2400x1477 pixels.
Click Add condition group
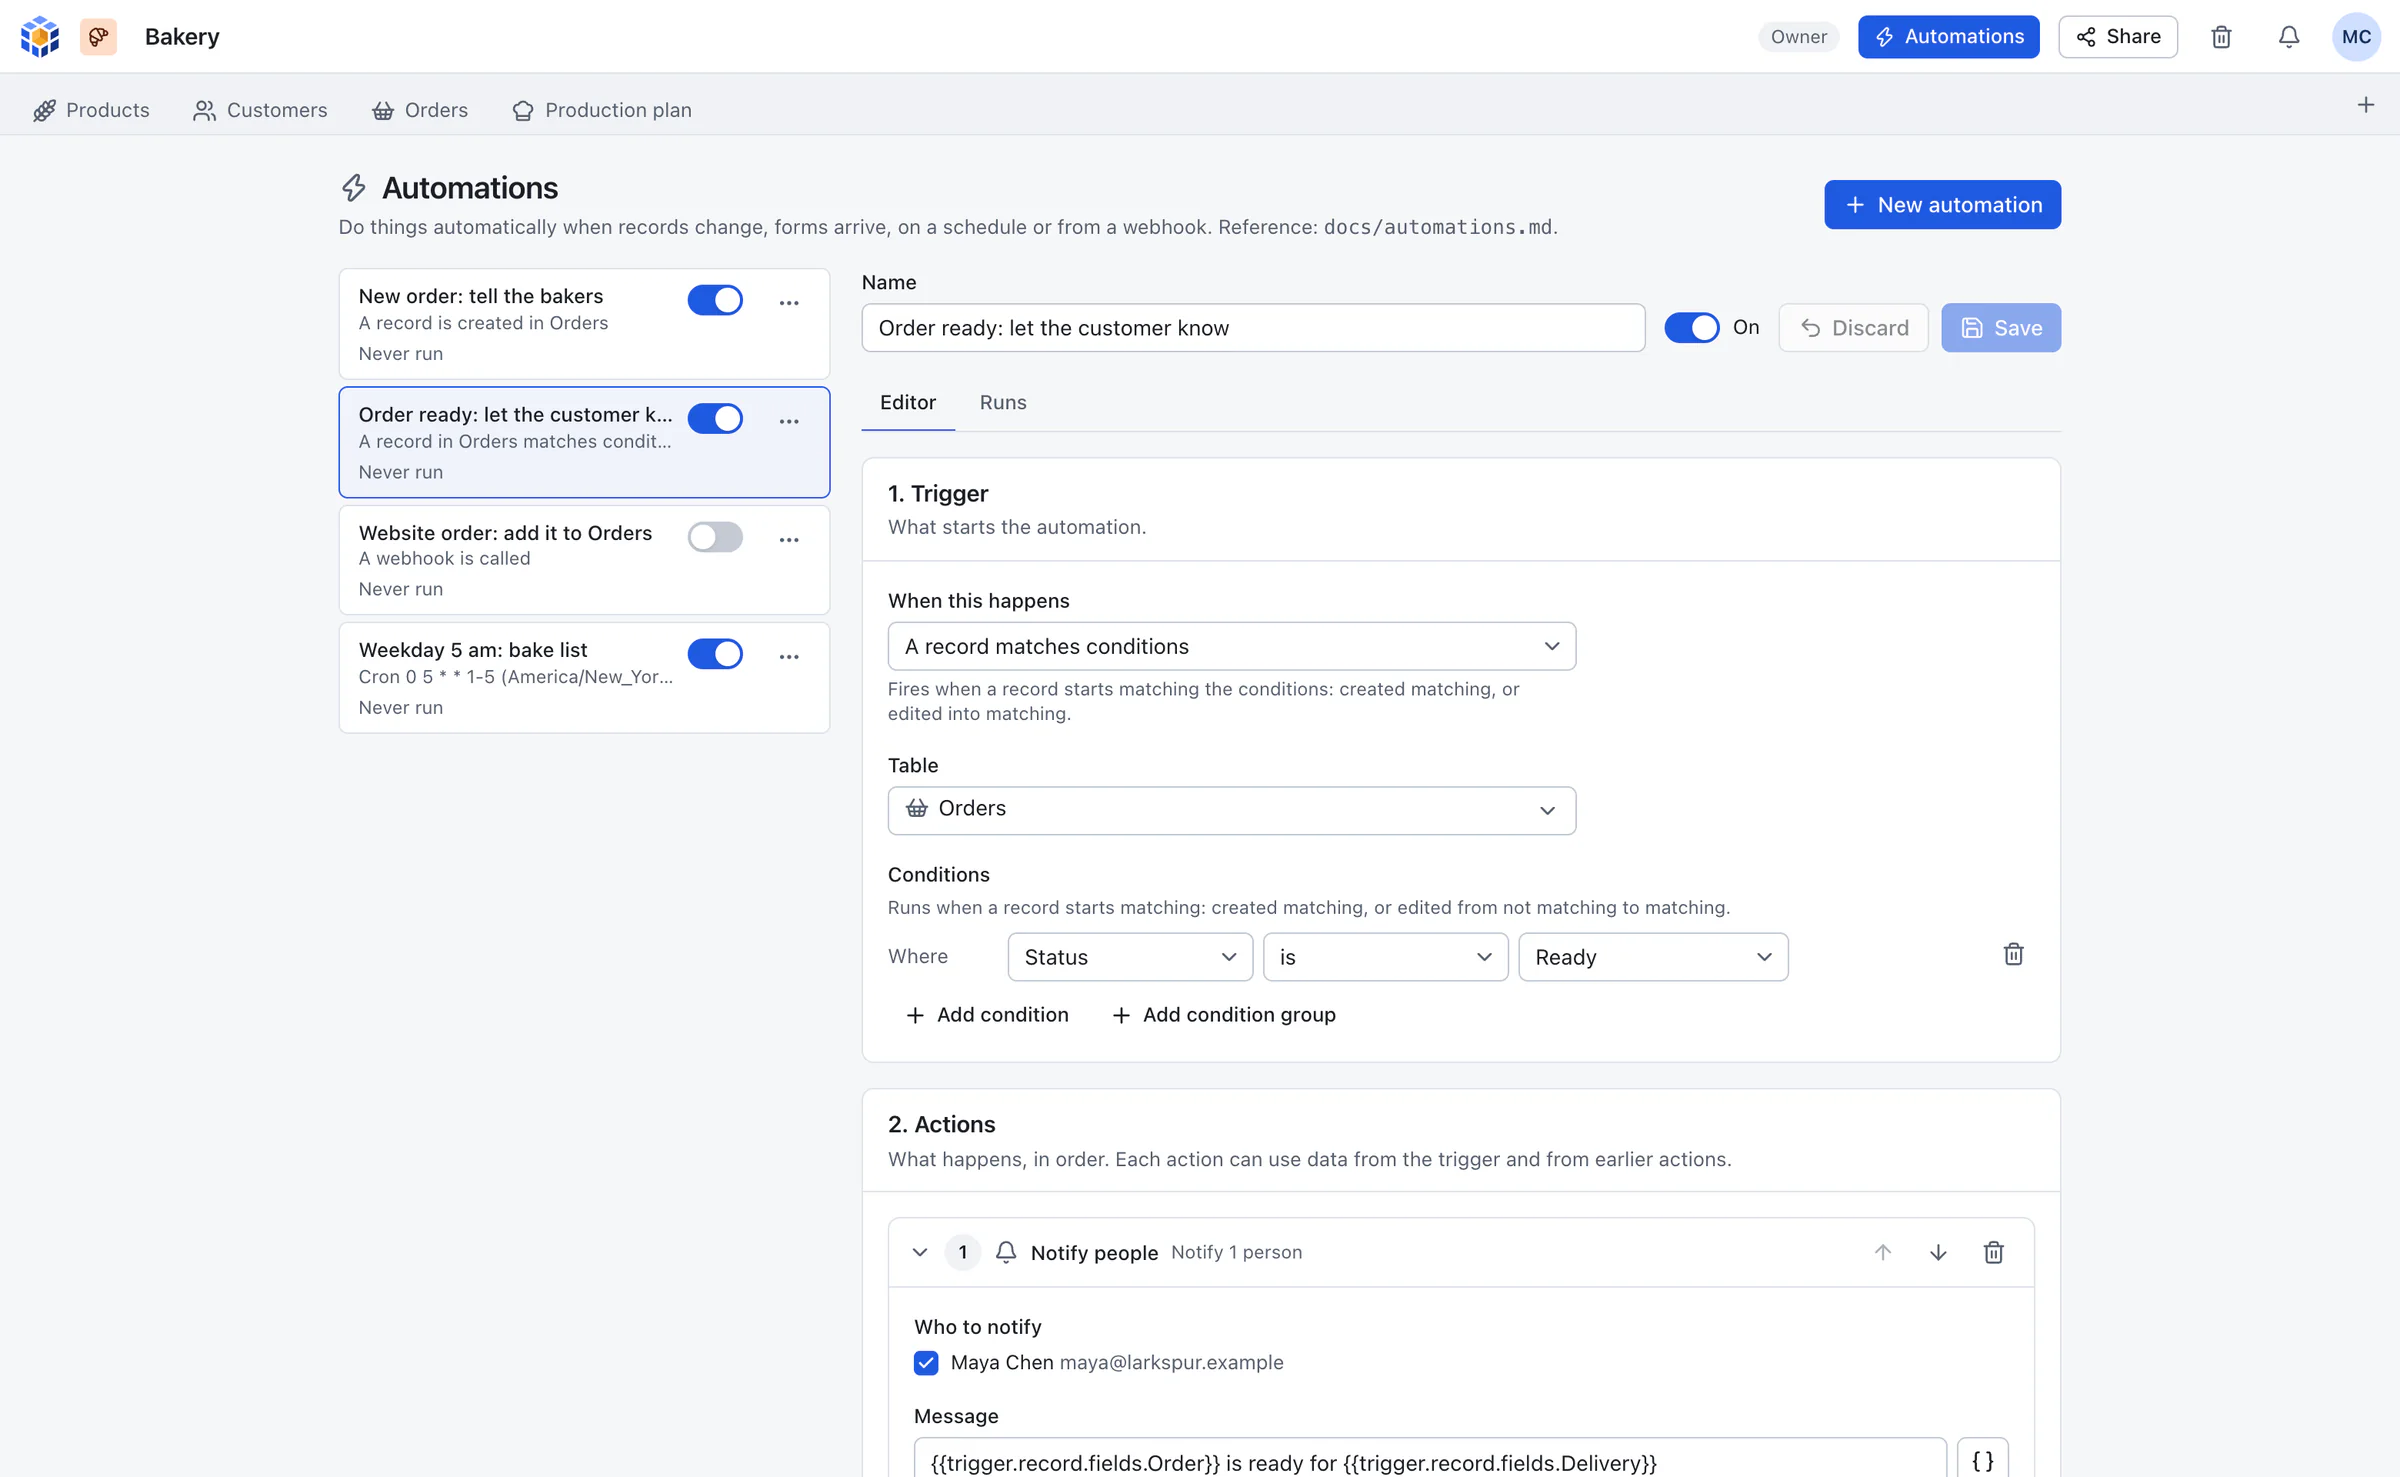click(1224, 1015)
